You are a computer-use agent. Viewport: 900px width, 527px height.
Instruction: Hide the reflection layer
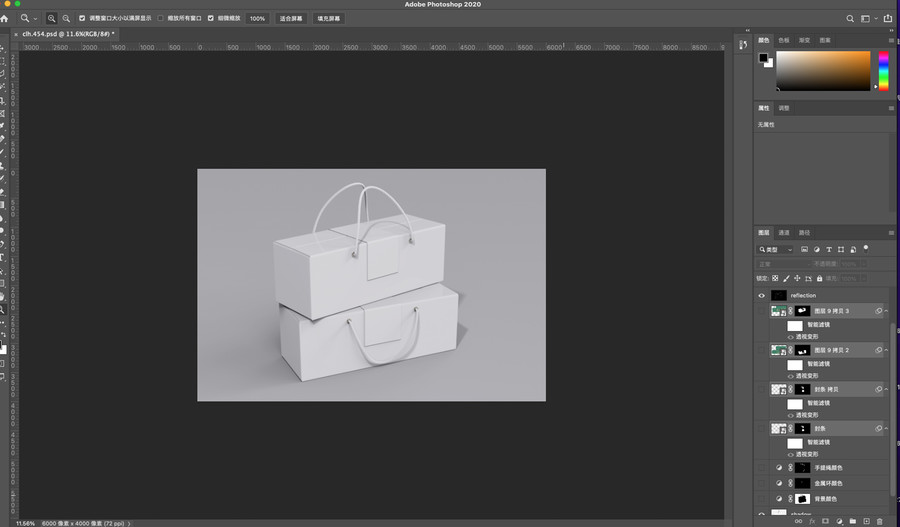(762, 296)
